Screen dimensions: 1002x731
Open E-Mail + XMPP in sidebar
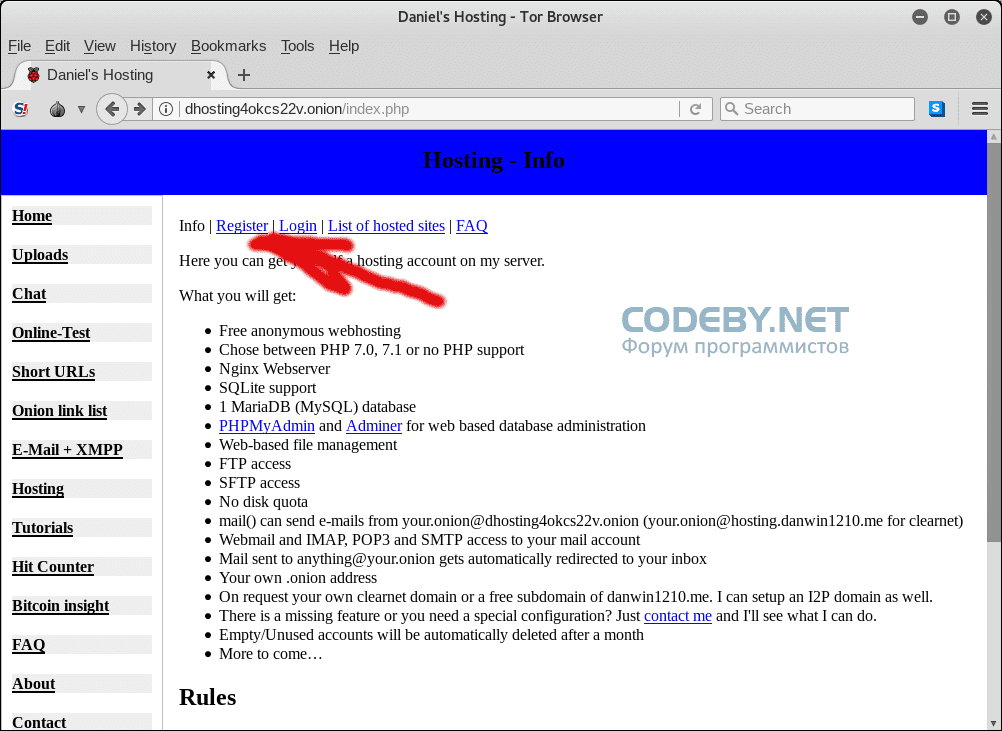(x=67, y=450)
